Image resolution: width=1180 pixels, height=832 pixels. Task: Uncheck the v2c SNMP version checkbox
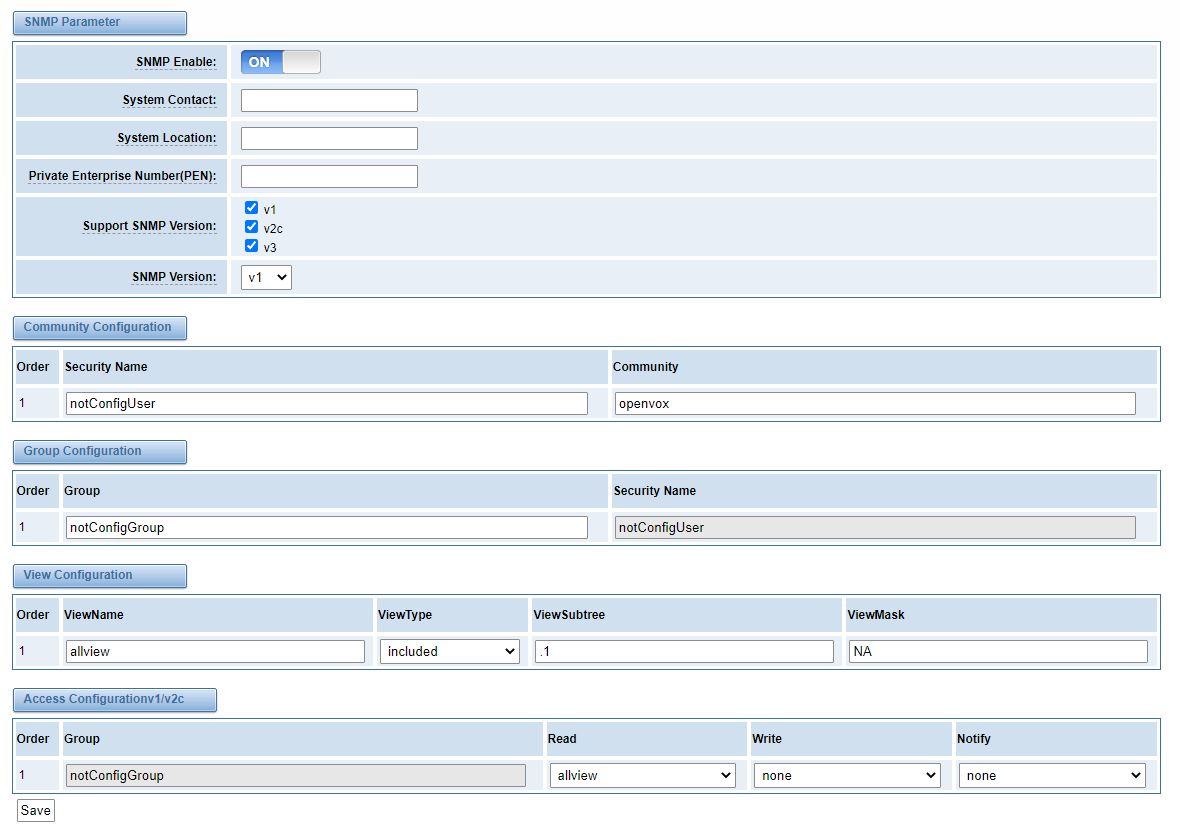251,226
